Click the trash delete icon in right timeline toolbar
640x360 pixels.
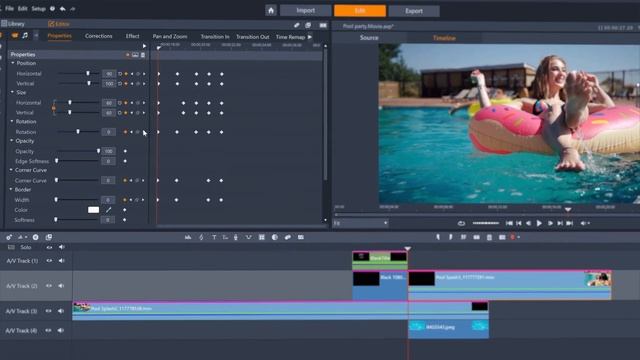(489, 237)
